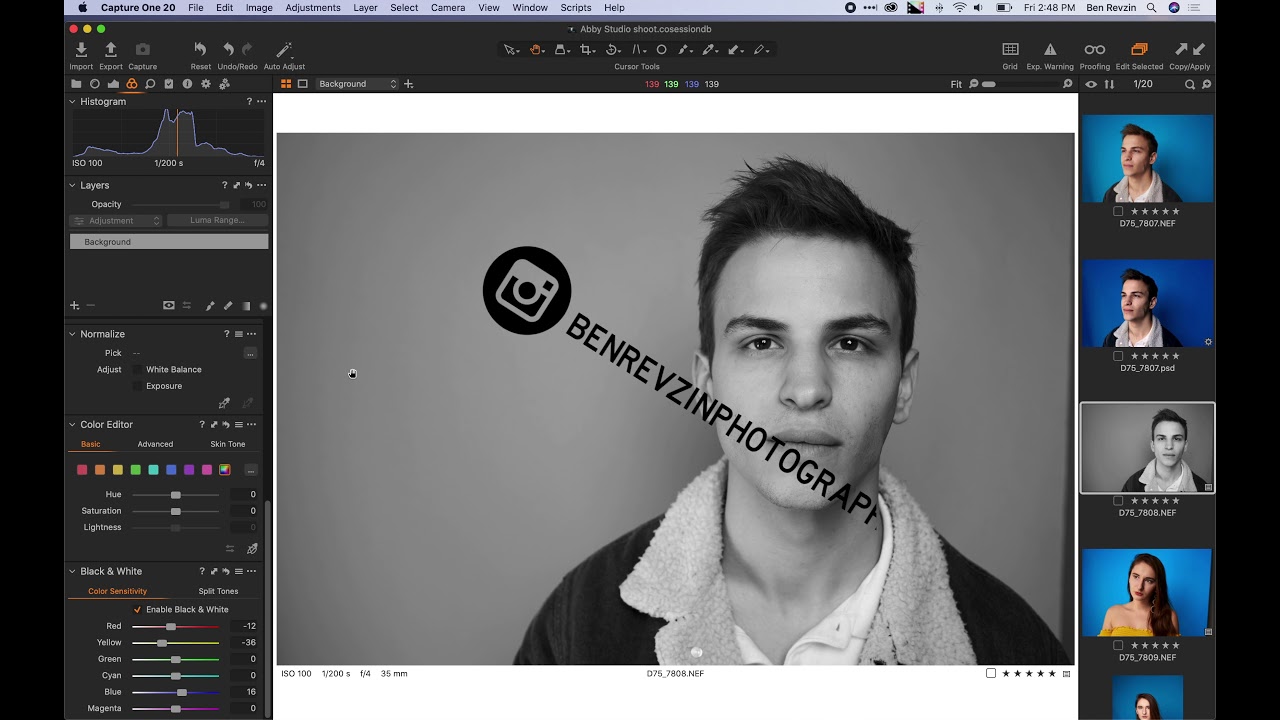Click the Normalize Pick ellipsis button
The width and height of the screenshot is (1280, 720).
tap(250, 353)
